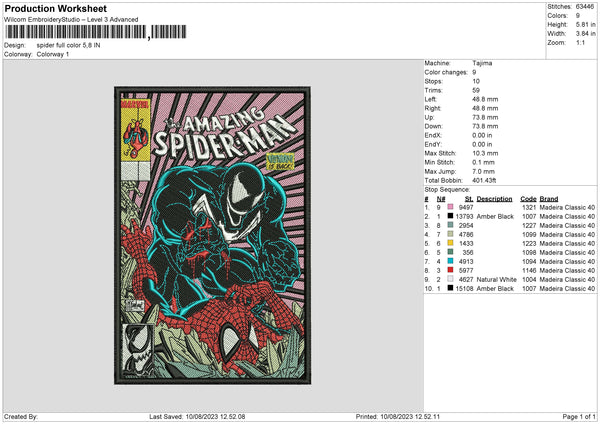Click the Last Saved timestamp '10/08/2023 12.52.08'
The image size is (600, 424).
(x=215, y=416)
